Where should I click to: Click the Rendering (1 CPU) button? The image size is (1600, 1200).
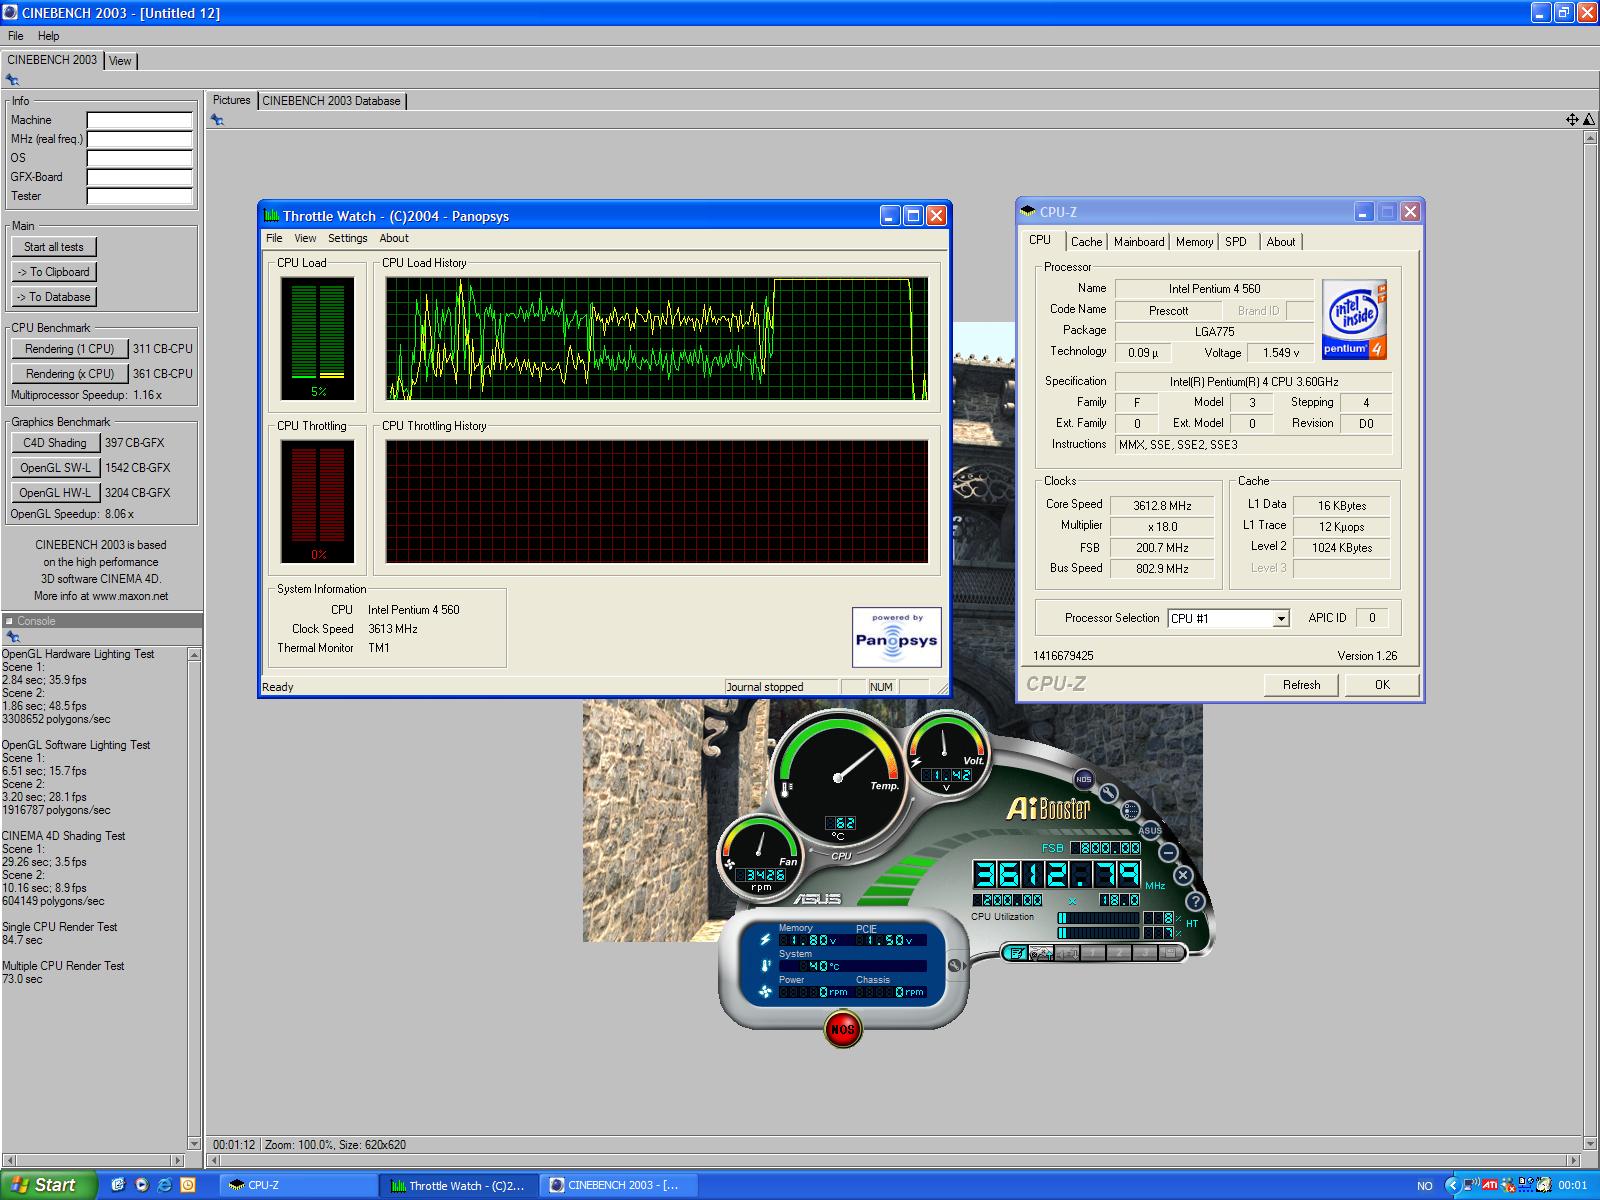pyautogui.click(x=70, y=349)
